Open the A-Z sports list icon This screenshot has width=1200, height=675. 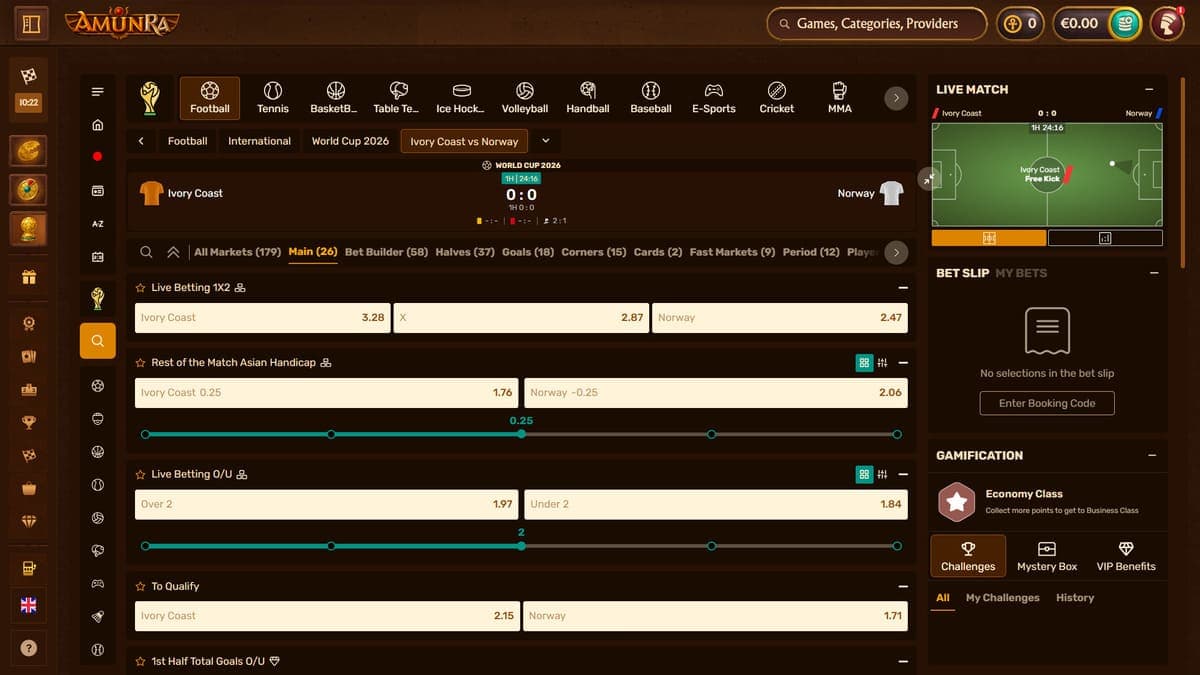click(97, 224)
